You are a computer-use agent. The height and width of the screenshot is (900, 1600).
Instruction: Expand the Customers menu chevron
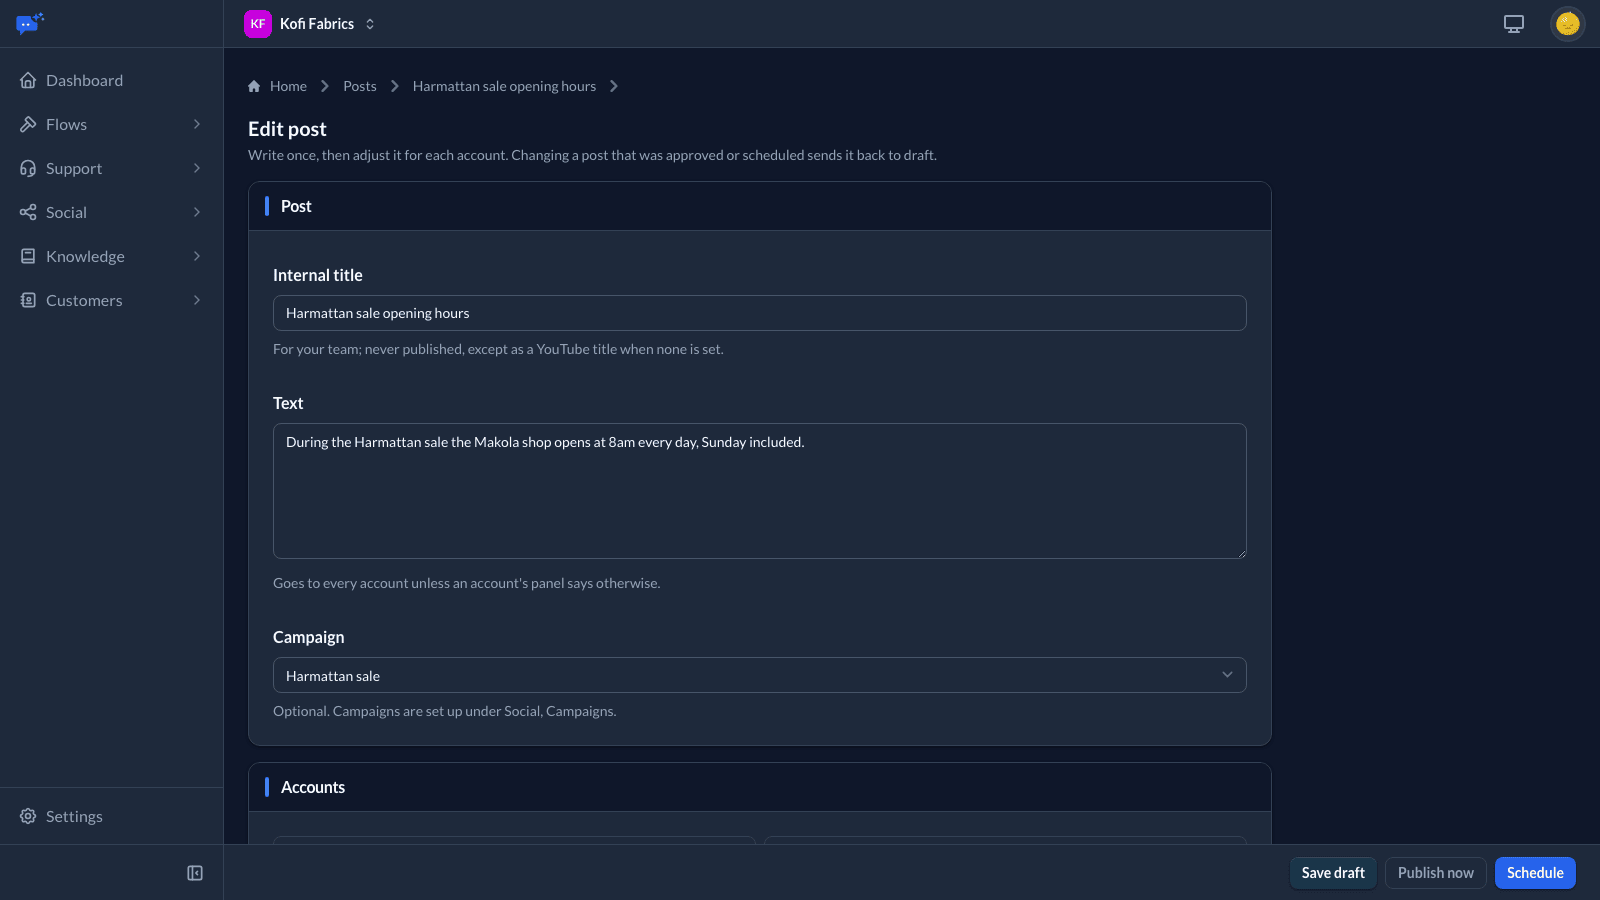coord(197,300)
